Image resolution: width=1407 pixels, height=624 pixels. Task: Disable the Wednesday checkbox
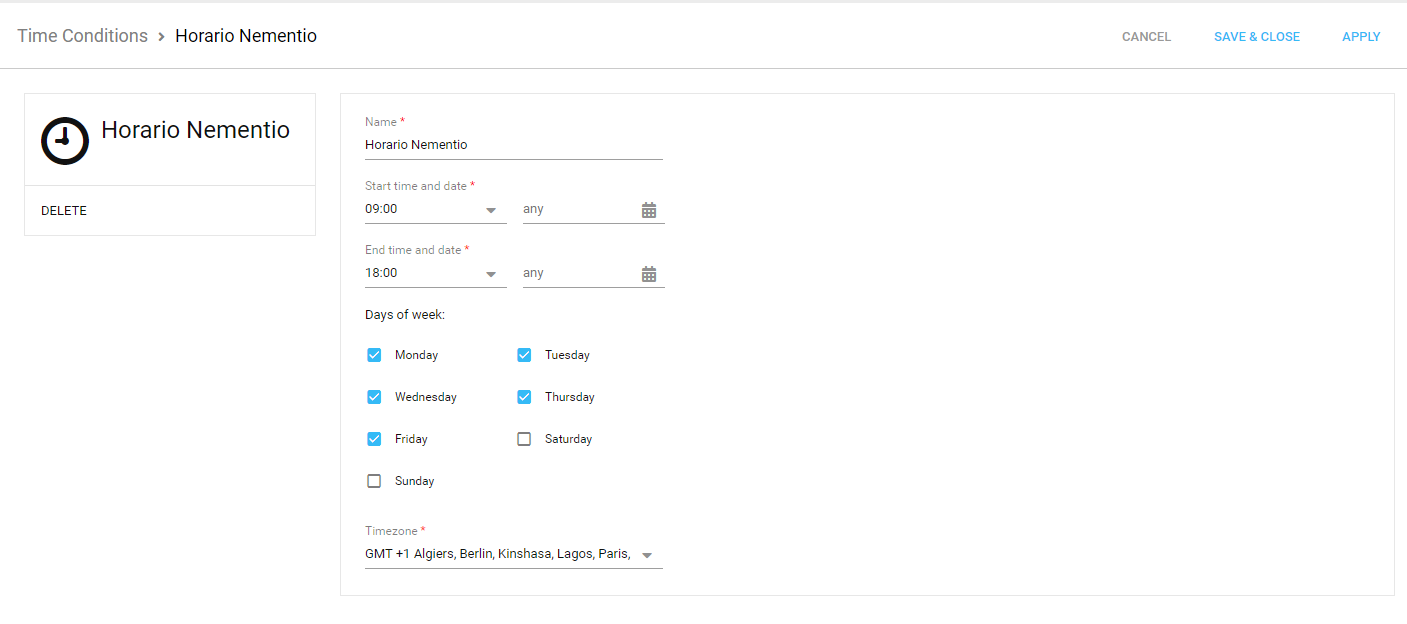tap(374, 397)
